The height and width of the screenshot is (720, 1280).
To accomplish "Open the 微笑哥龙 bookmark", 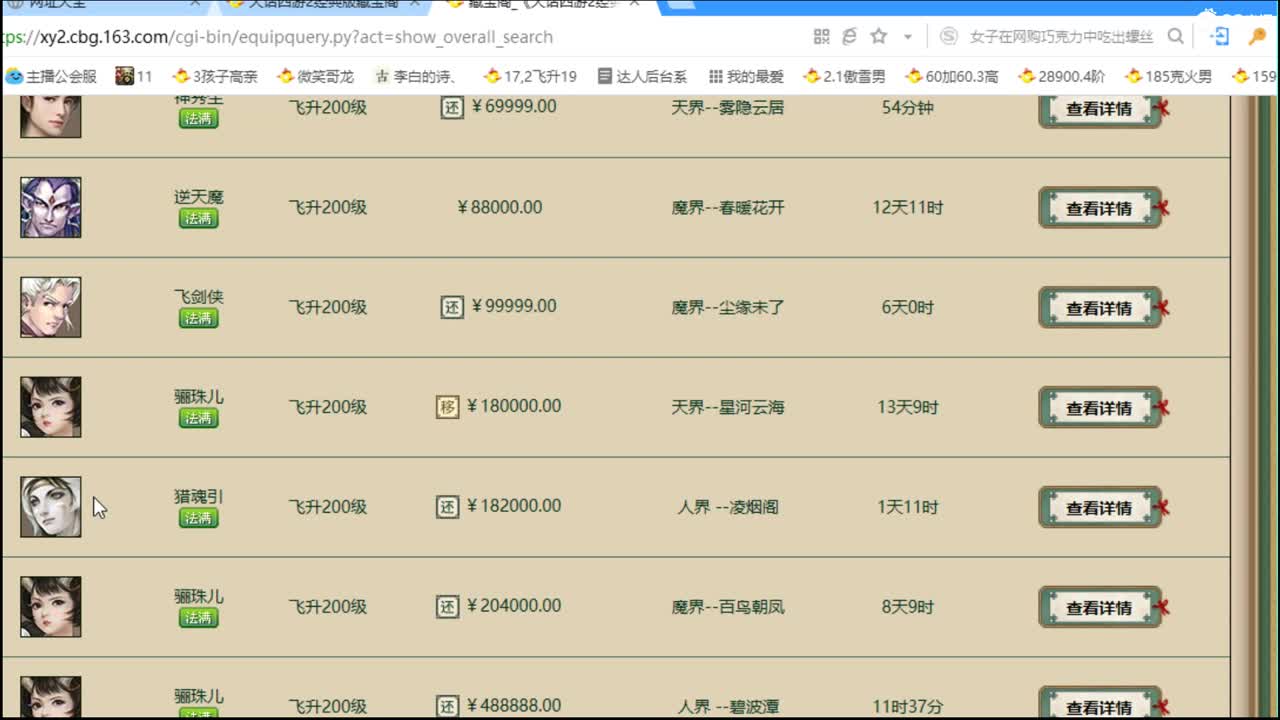I will pos(315,76).
